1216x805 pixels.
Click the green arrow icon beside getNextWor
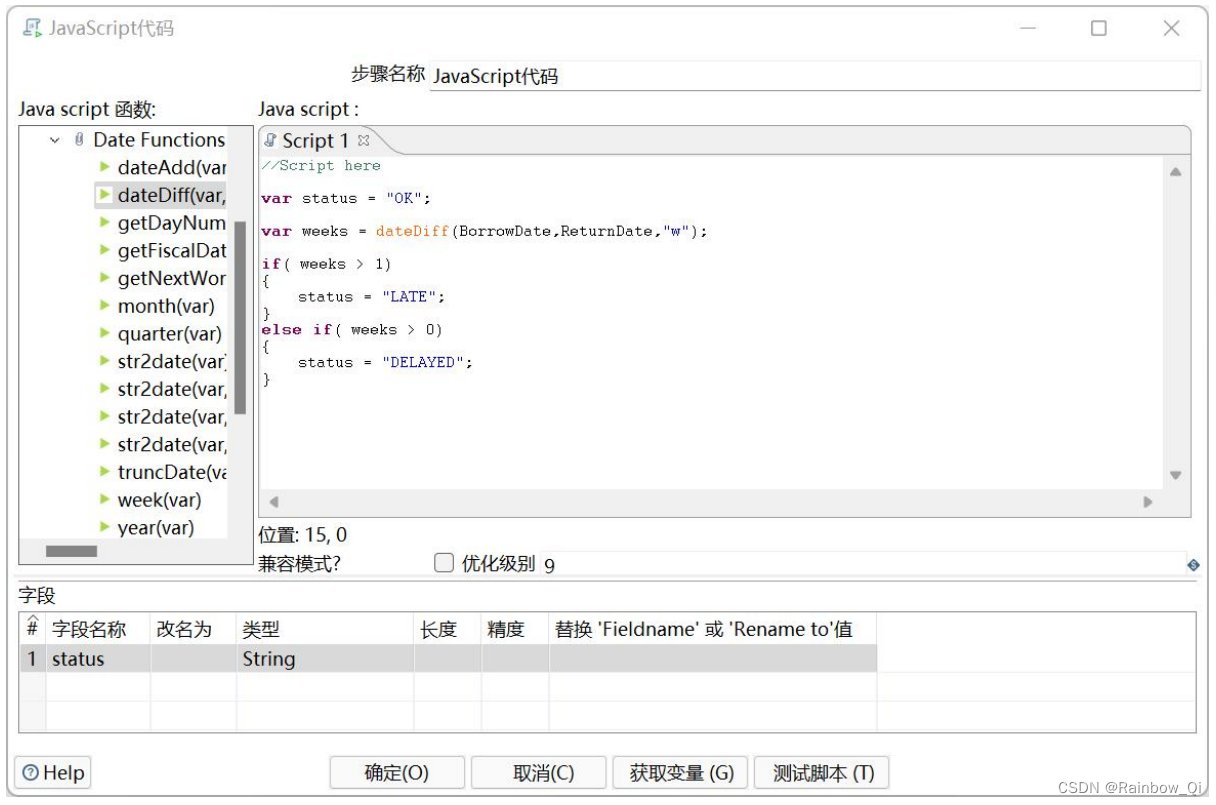point(105,277)
